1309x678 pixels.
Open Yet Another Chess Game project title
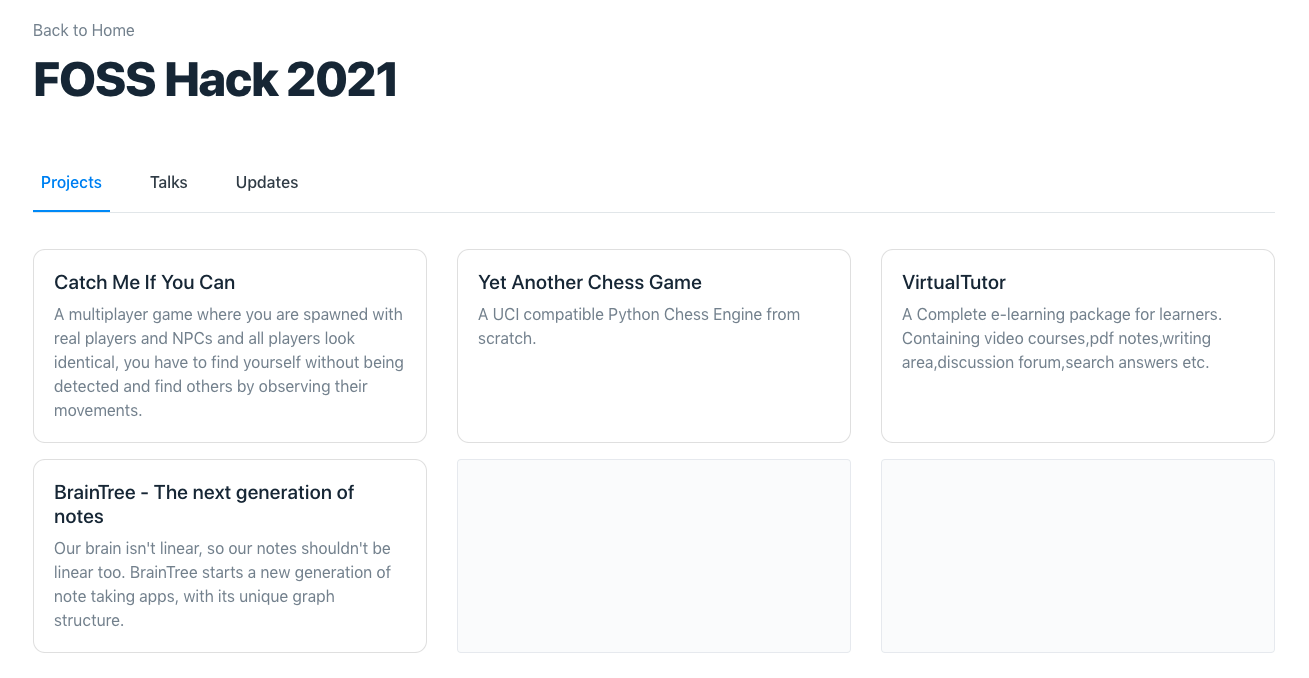point(590,282)
